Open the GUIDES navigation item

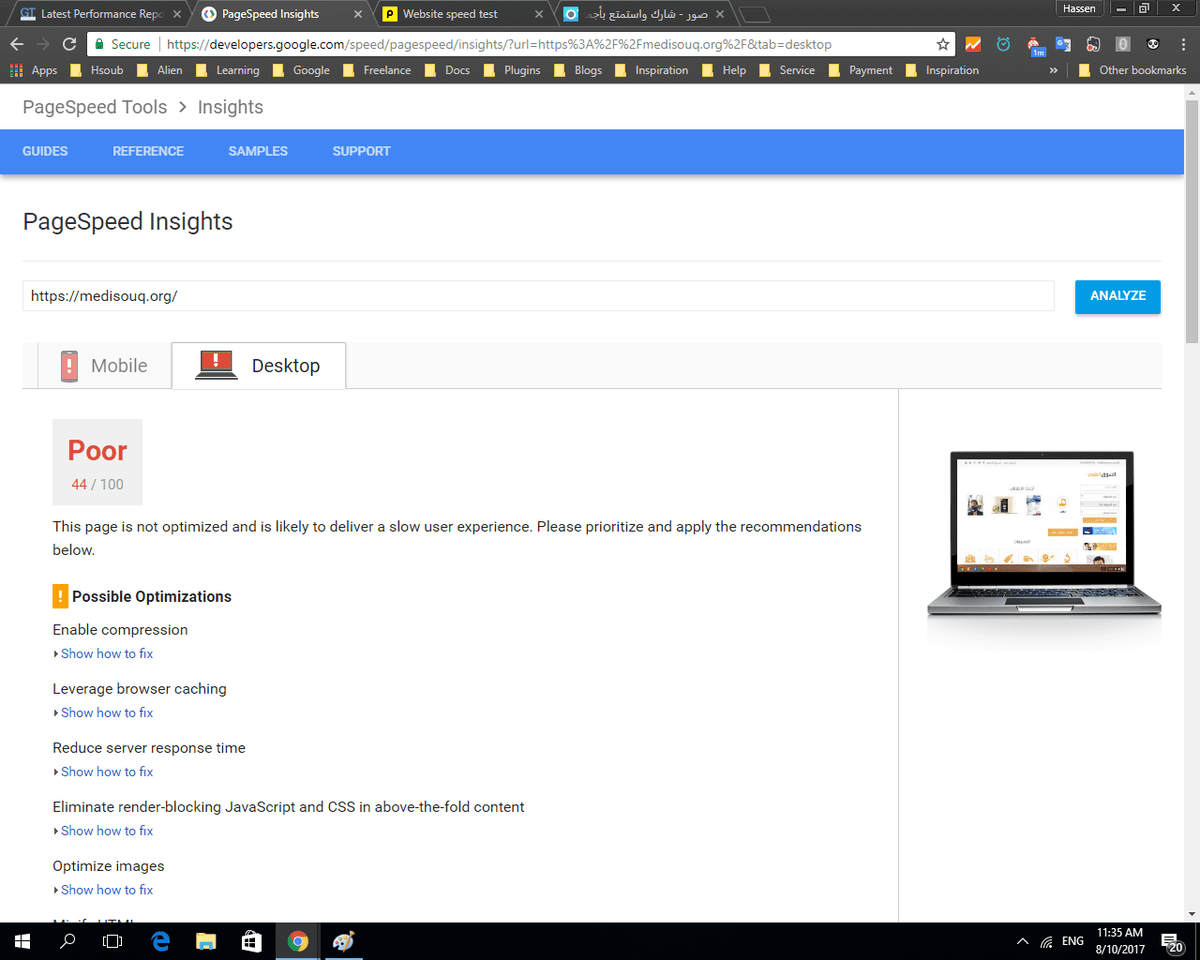45,151
